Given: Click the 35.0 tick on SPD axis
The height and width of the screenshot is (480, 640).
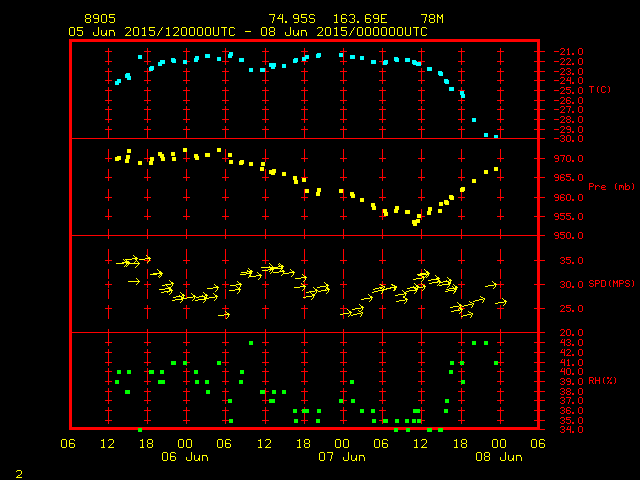Looking at the screenshot, I should pos(571,260).
